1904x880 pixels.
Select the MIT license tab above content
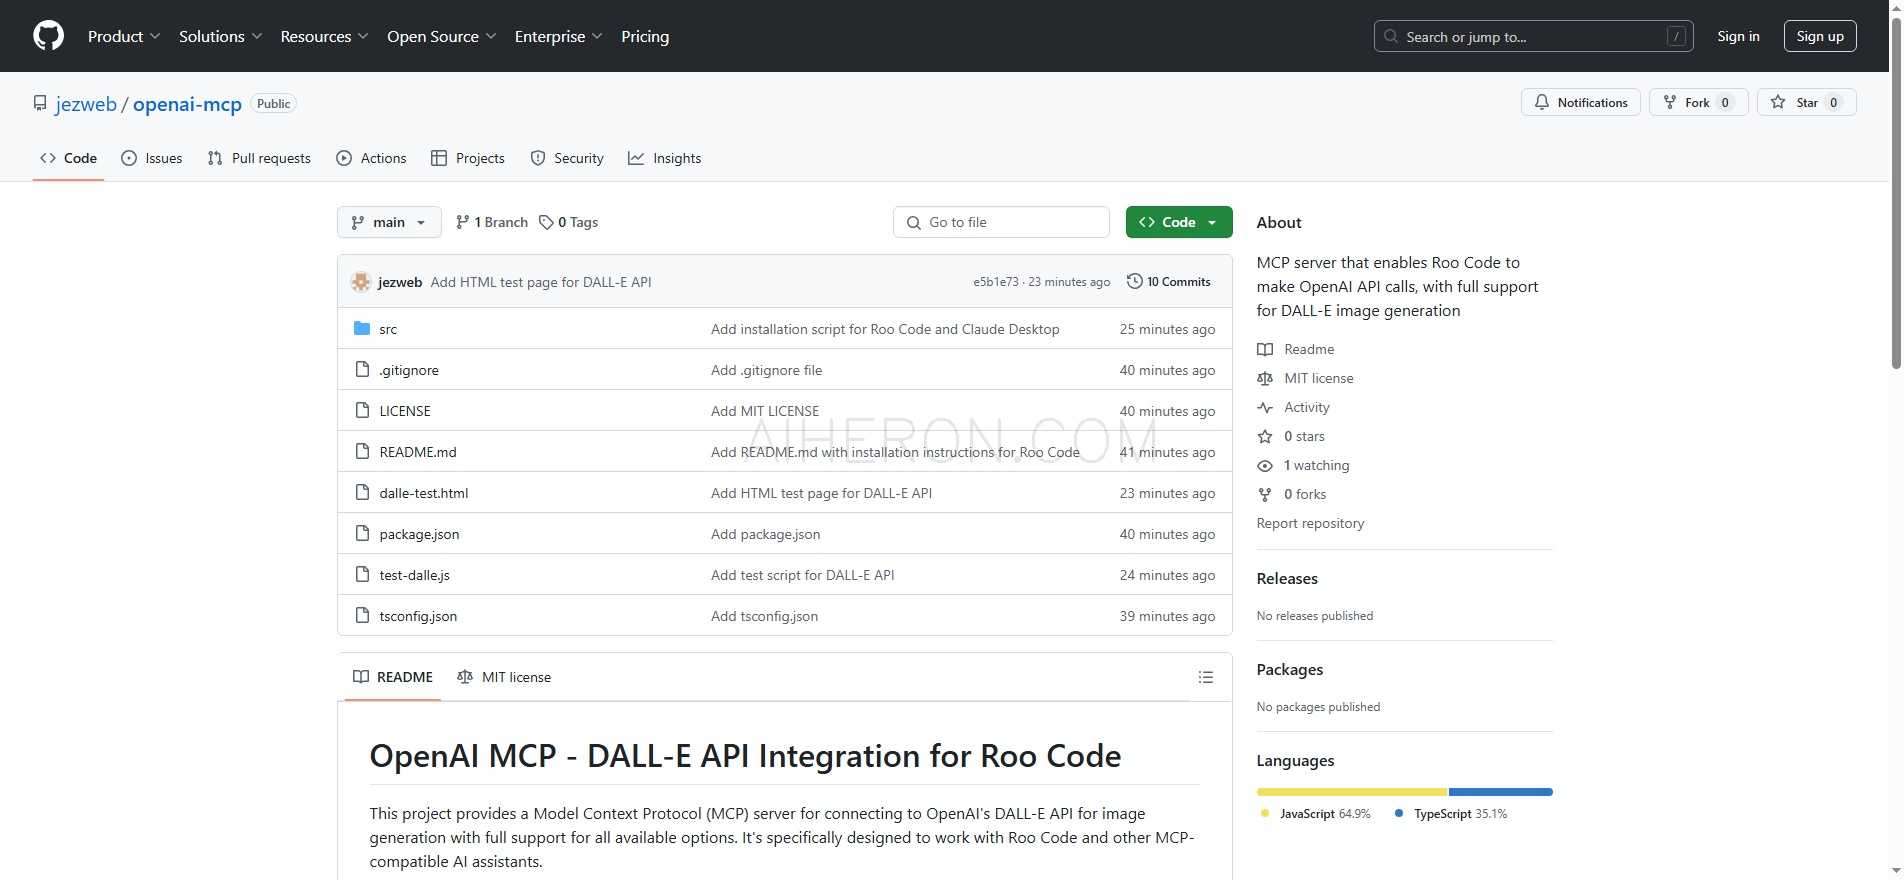coord(504,677)
